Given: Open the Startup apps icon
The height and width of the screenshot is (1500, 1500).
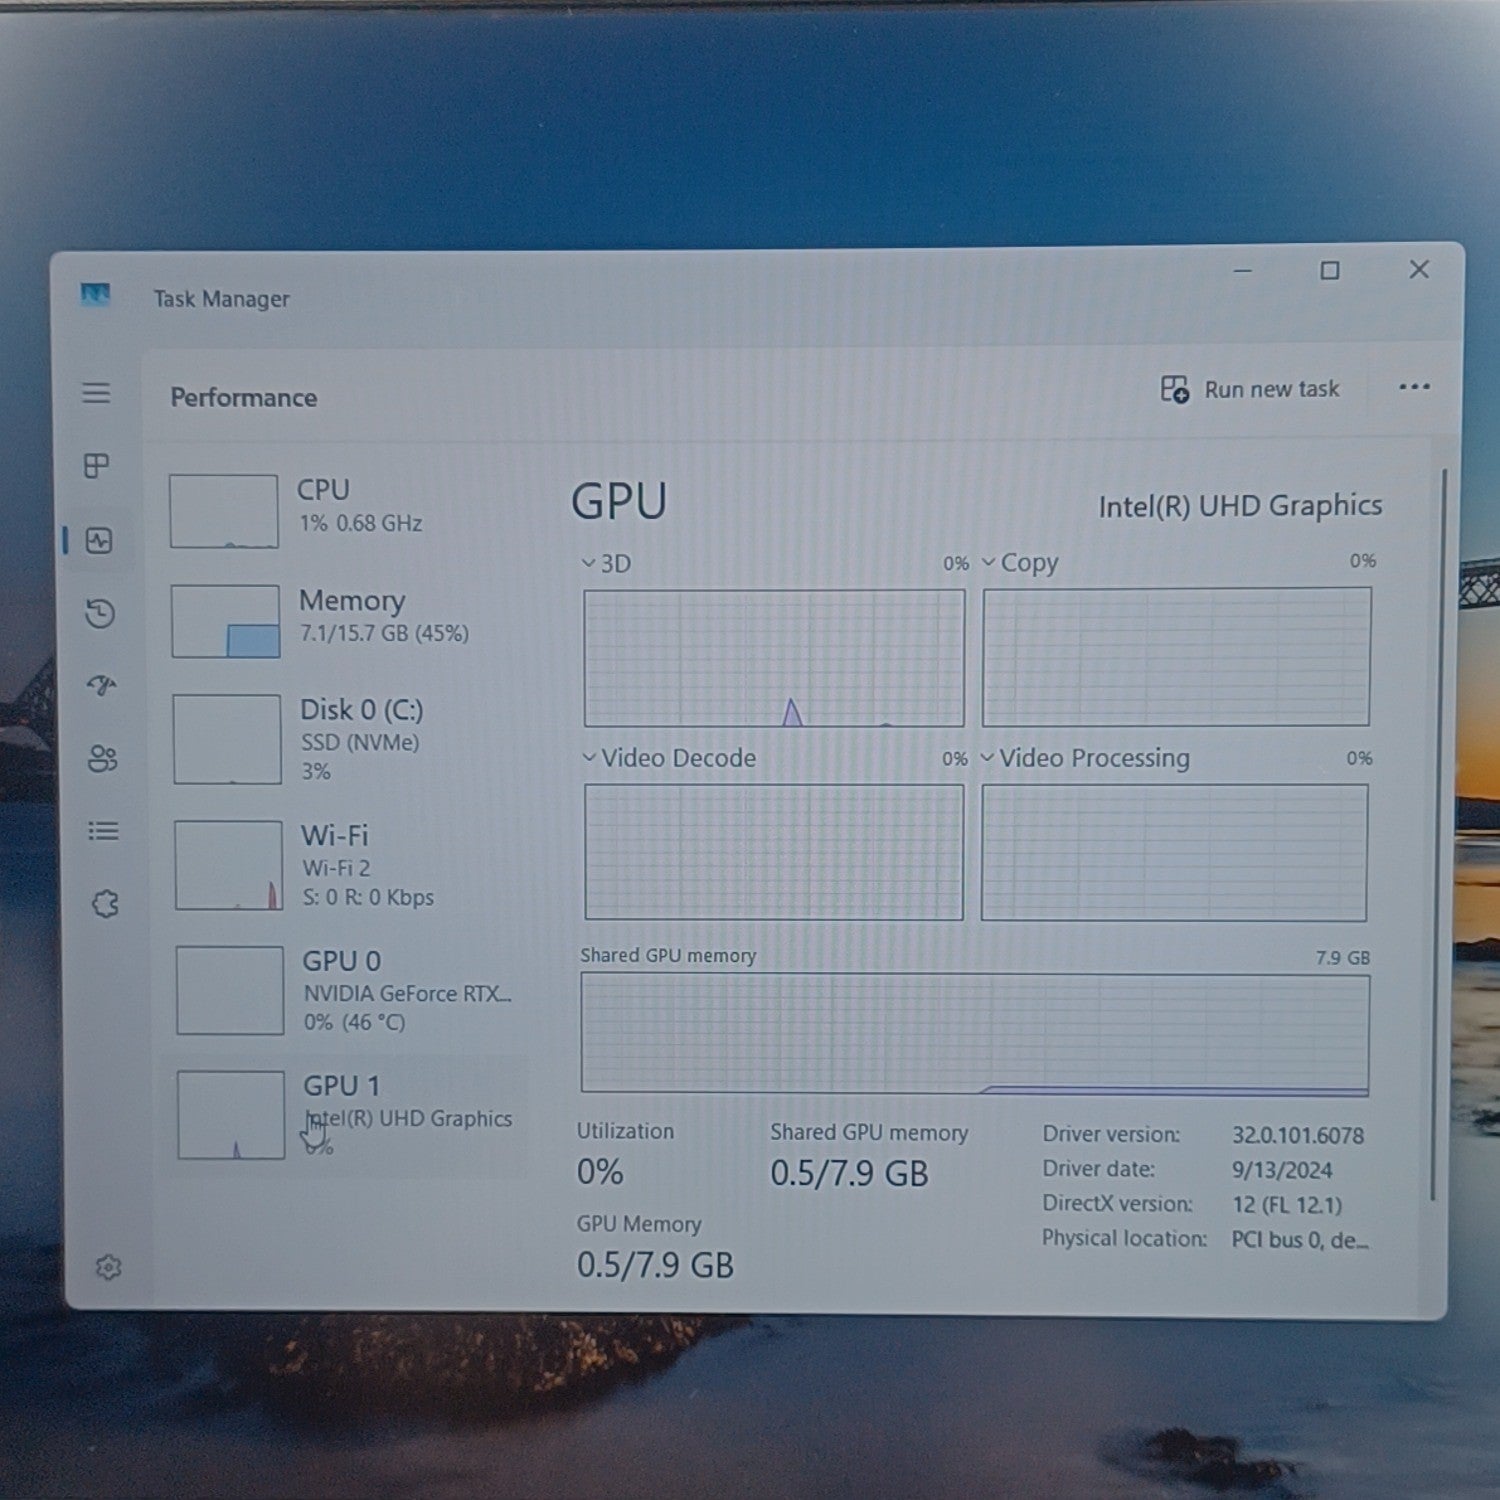Looking at the screenshot, I should [102, 685].
